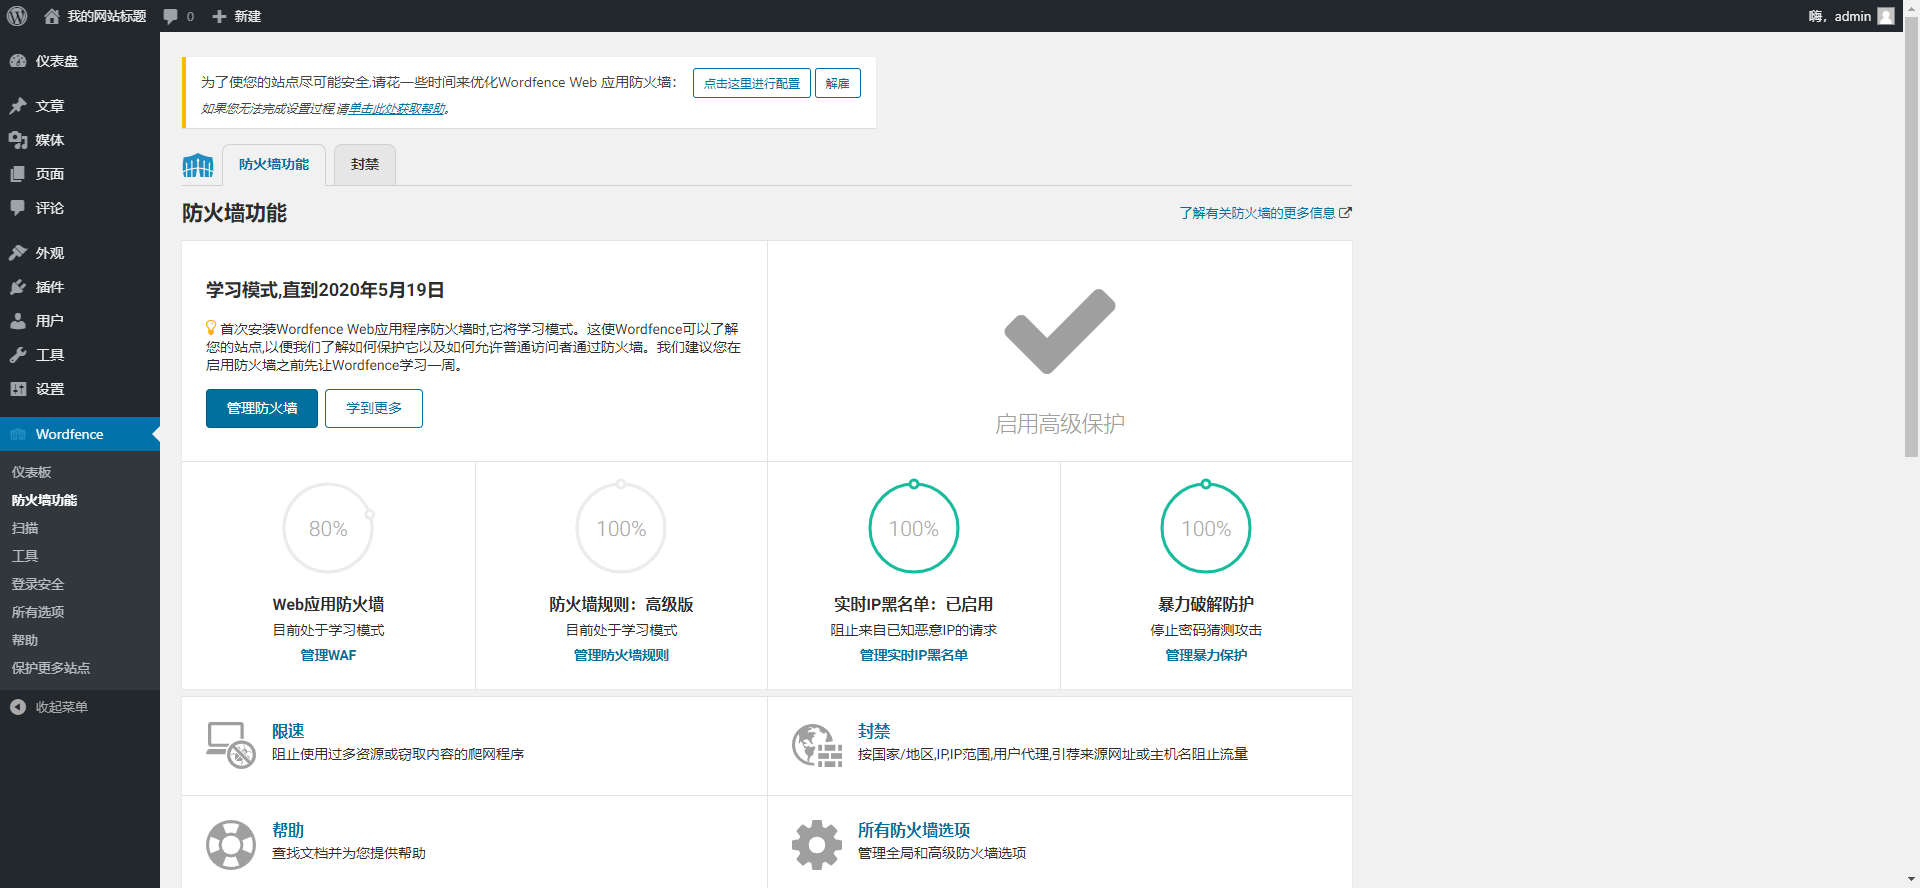Click the 限速 rate limiting monitor icon
Viewport: 1920px width, 888px height.
(x=231, y=745)
